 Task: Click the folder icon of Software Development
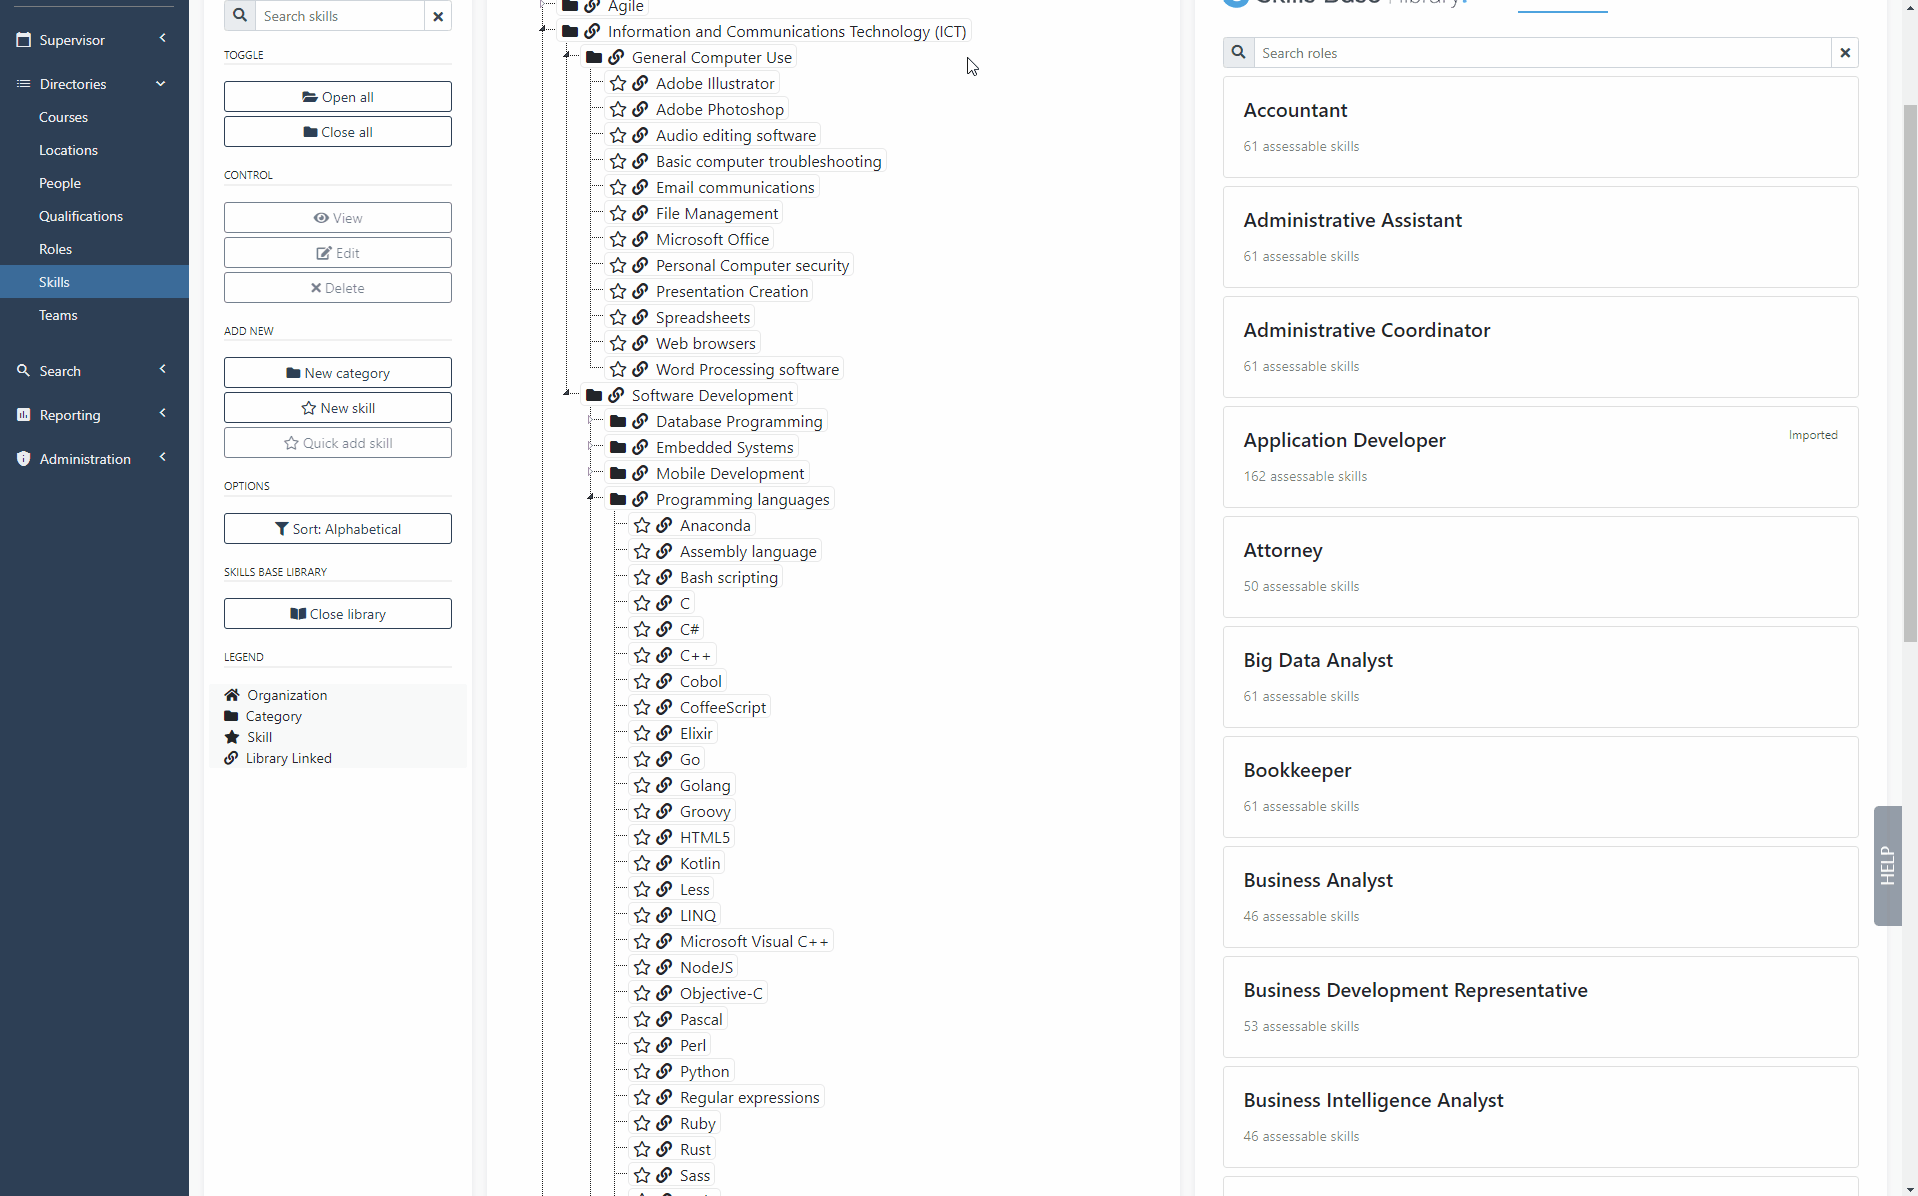(x=594, y=395)
